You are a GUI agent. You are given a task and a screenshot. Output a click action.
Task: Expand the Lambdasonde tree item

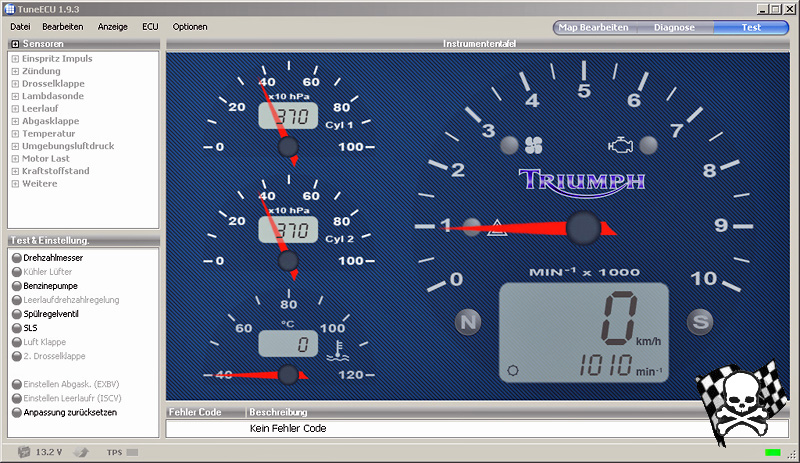(x=15, y=97)
